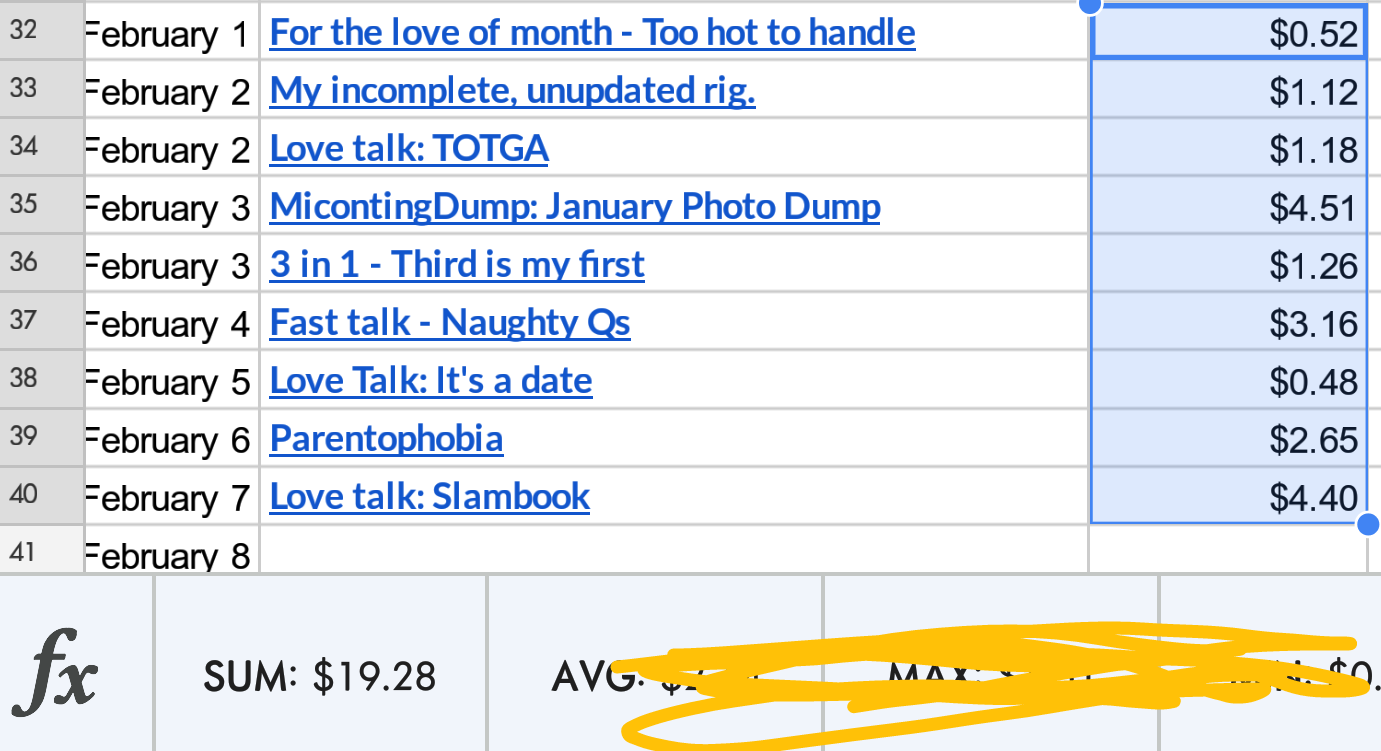The height and width of the screenshot is (751, 1381).
Task: Open 'Fast talk - Naughty Qs' link
Action: [x=450, y=323]
